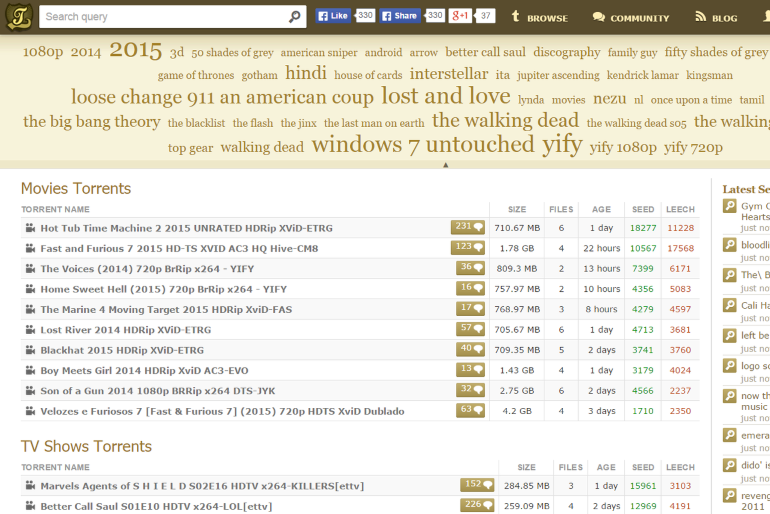770x514 pixels.
Task: Sort movies by the SEED column header
Action: tap(643, 210)
